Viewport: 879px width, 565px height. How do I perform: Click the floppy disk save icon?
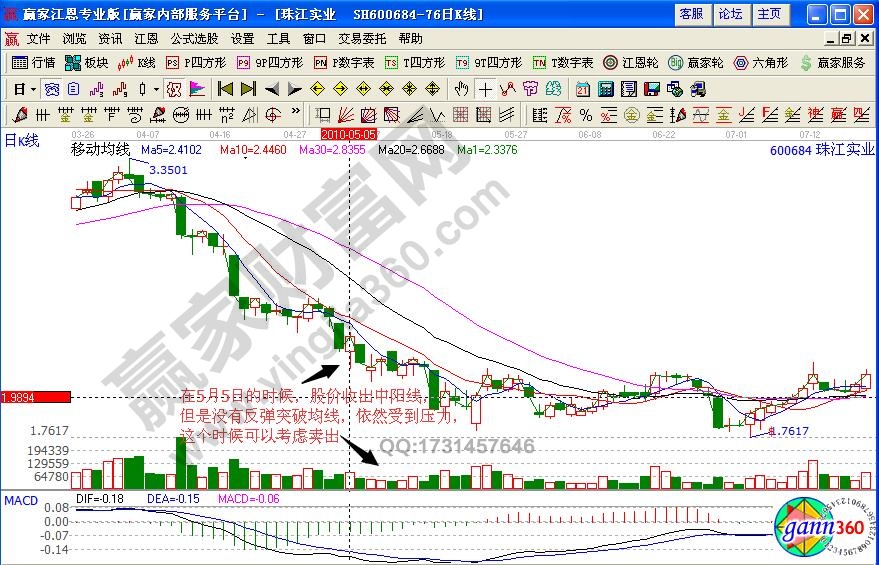pyautogui.click(x=654, y=88)
